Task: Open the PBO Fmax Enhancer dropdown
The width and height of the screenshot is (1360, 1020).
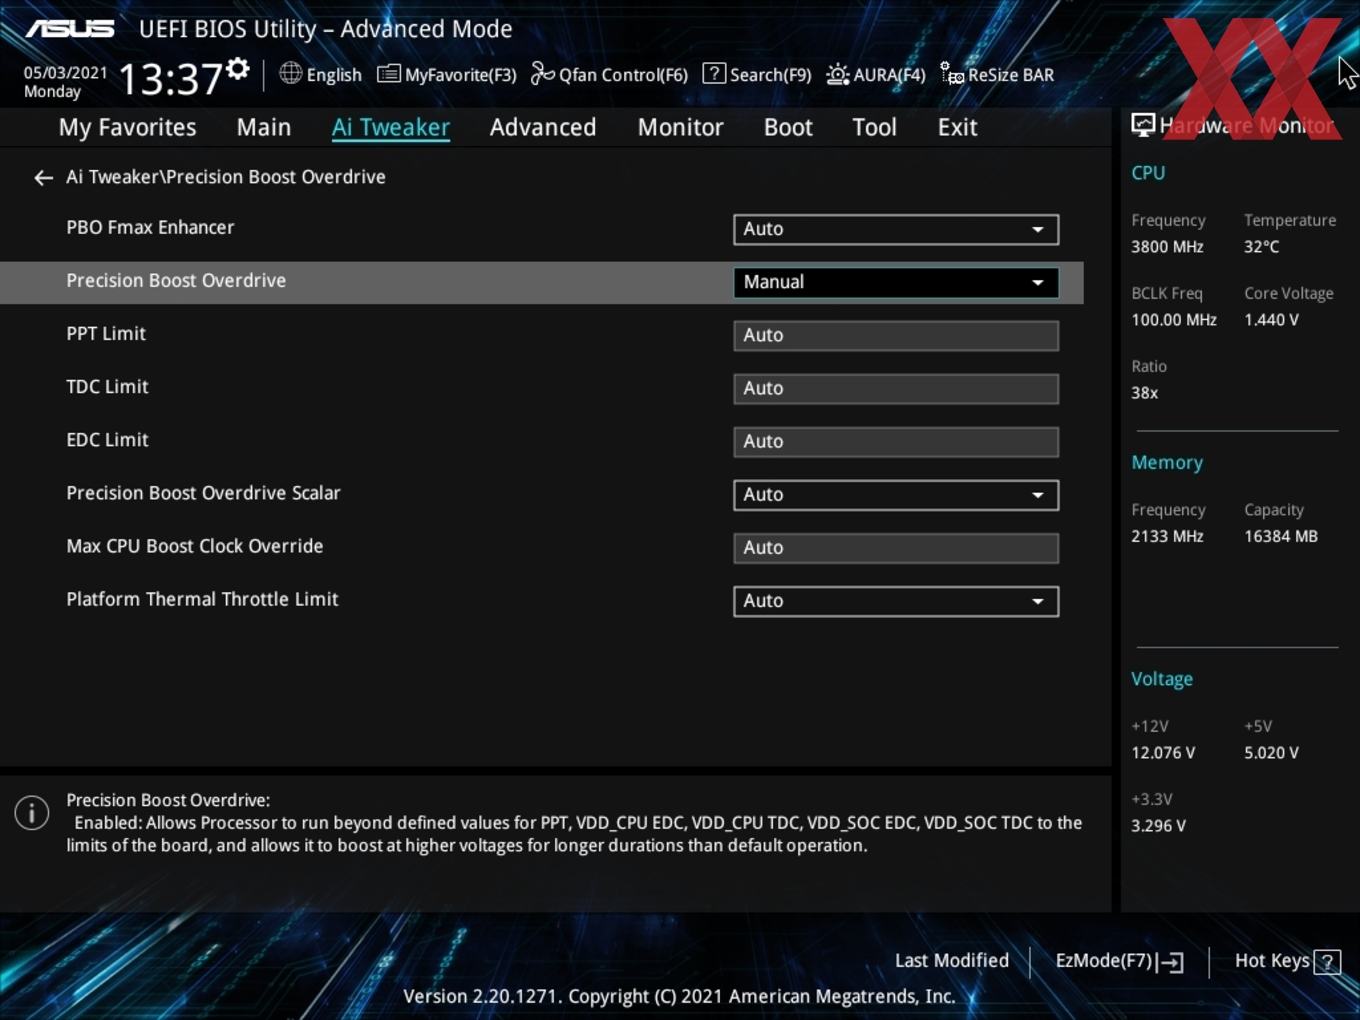Action: [x=896, y=229]
